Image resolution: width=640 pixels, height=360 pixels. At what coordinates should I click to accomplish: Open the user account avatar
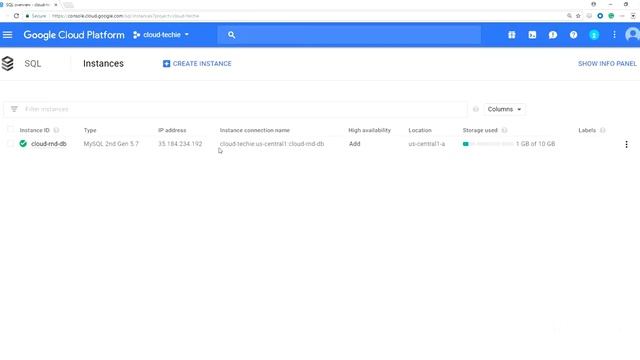click(633, 35)
